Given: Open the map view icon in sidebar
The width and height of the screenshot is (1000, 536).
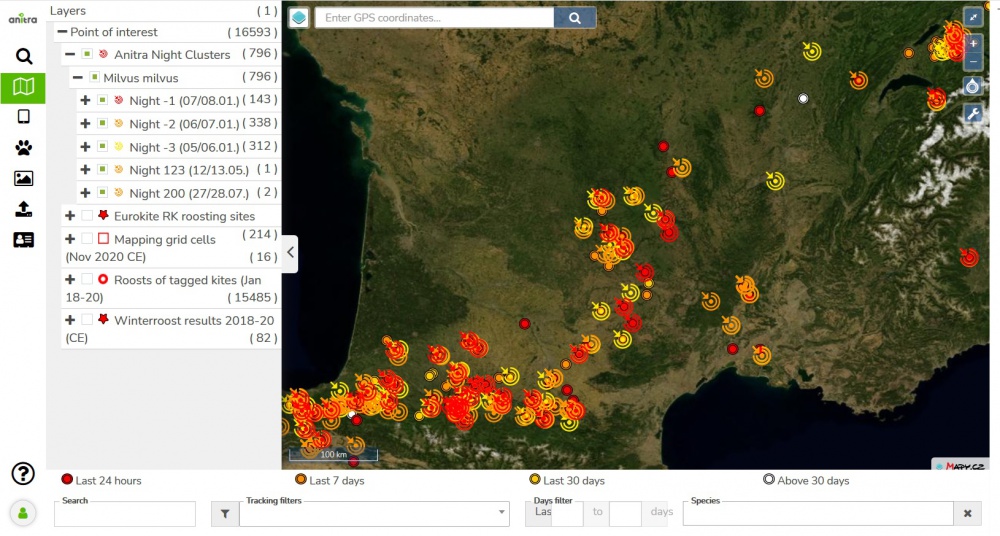Looking at the screenshot, I should 23,87.
